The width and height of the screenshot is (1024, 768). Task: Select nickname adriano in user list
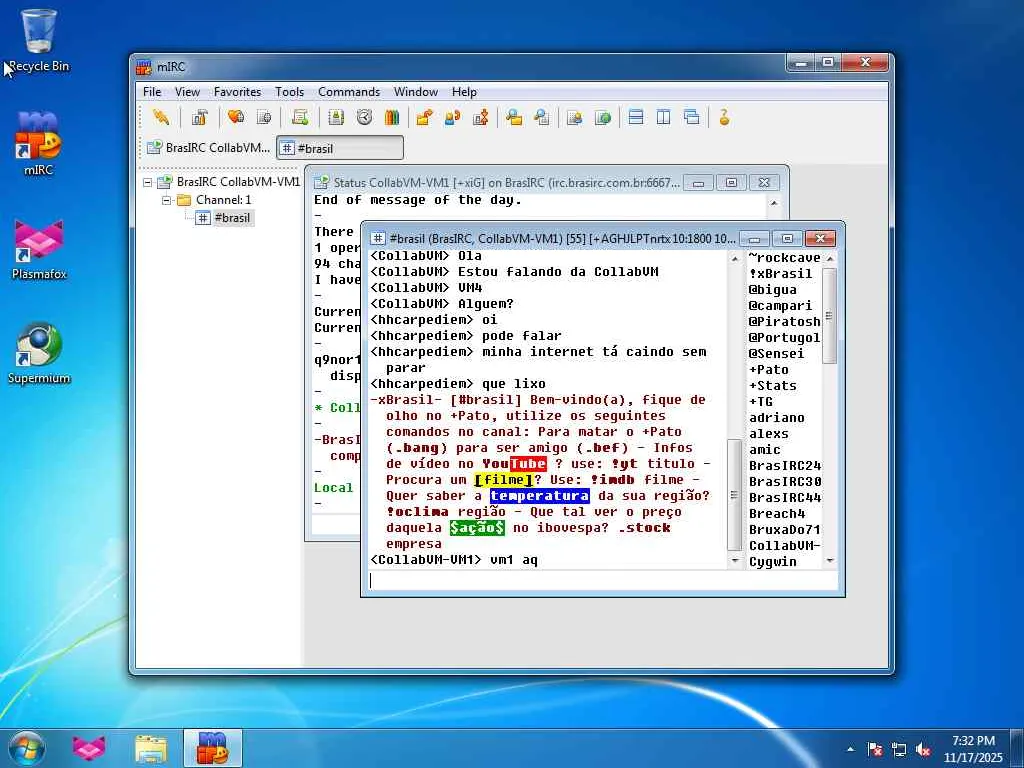click(x=776, y=418)
